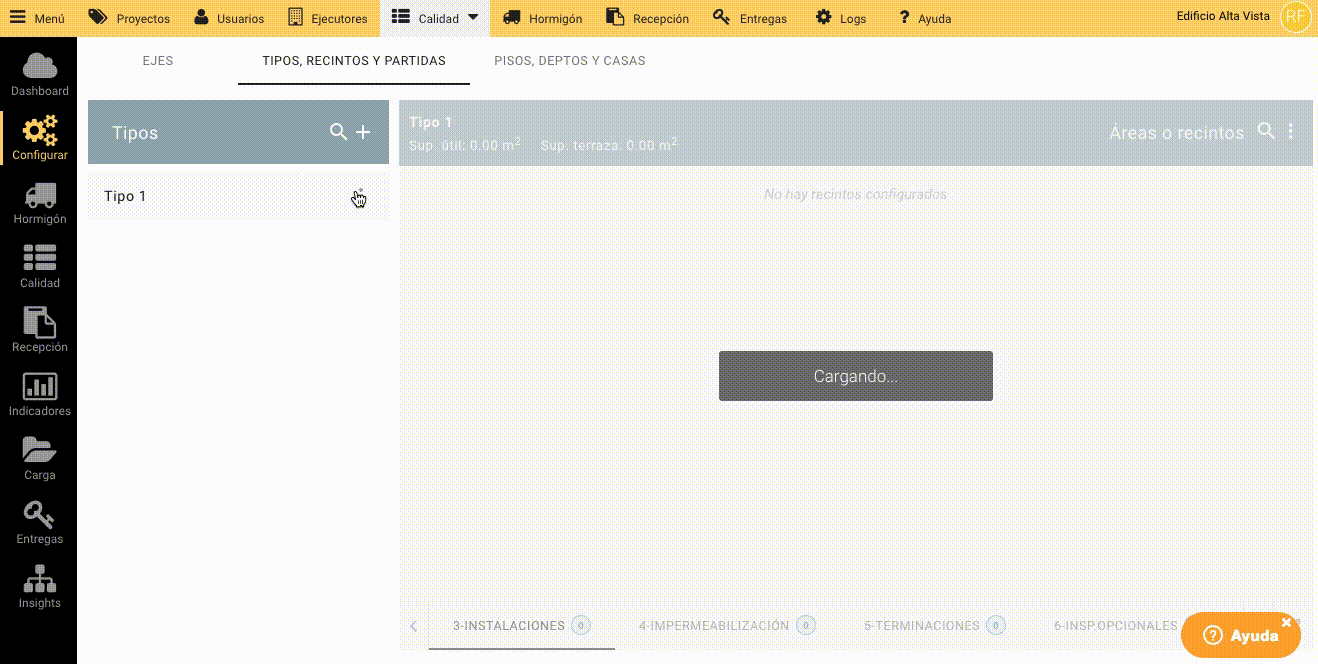
Task: Open the Entregas key icon in sidebar
Action: pyautogui.click(x=39, y=515)
